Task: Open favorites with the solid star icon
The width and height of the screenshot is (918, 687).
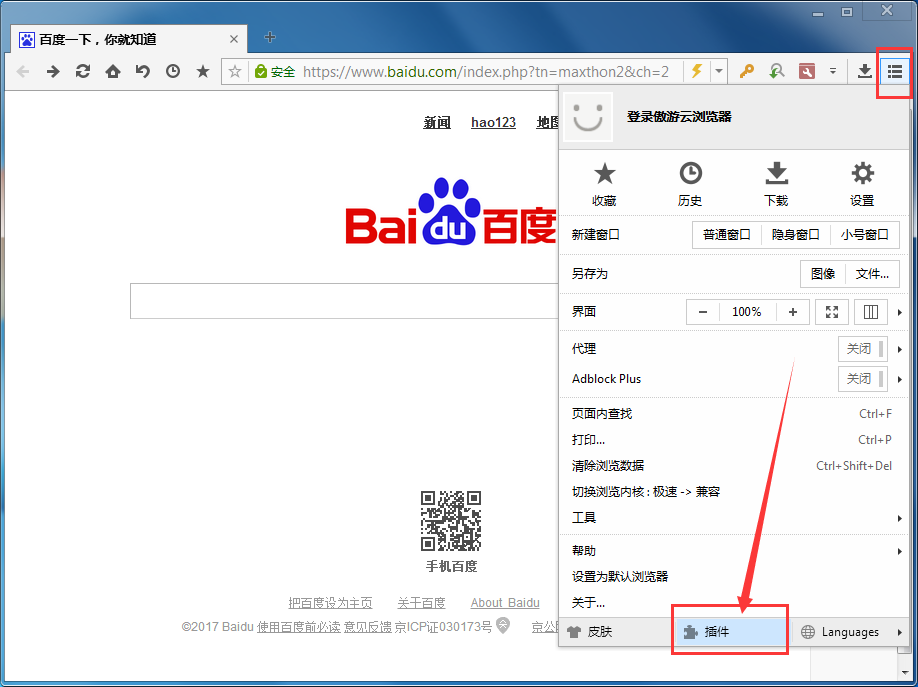Action: (203, 71)
